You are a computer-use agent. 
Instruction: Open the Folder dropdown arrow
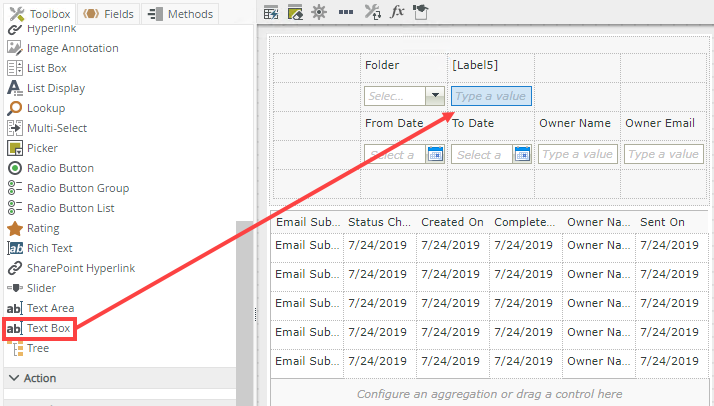(435, 96)
